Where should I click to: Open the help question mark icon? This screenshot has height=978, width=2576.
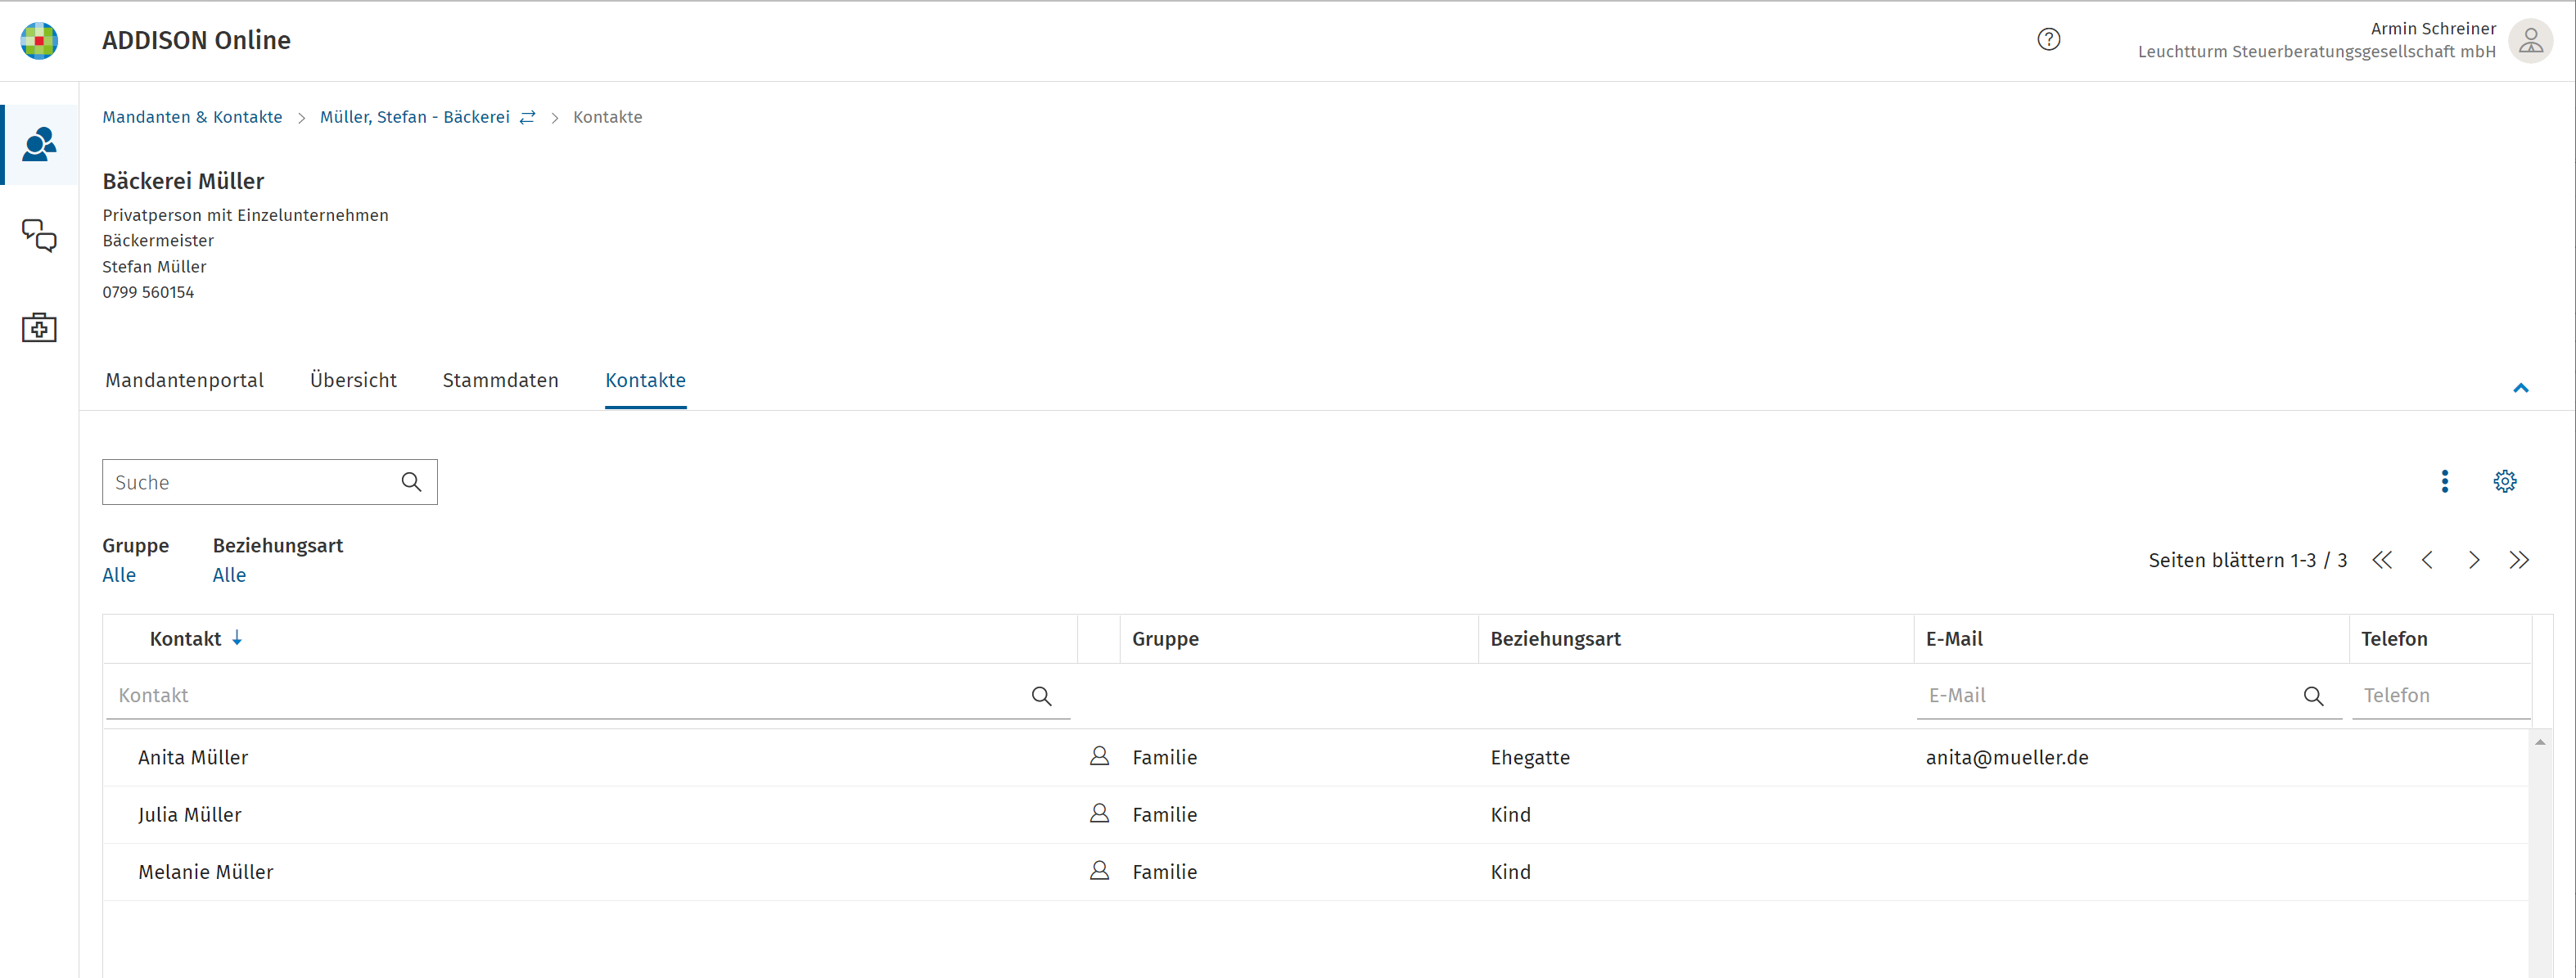coord(2048,40)
